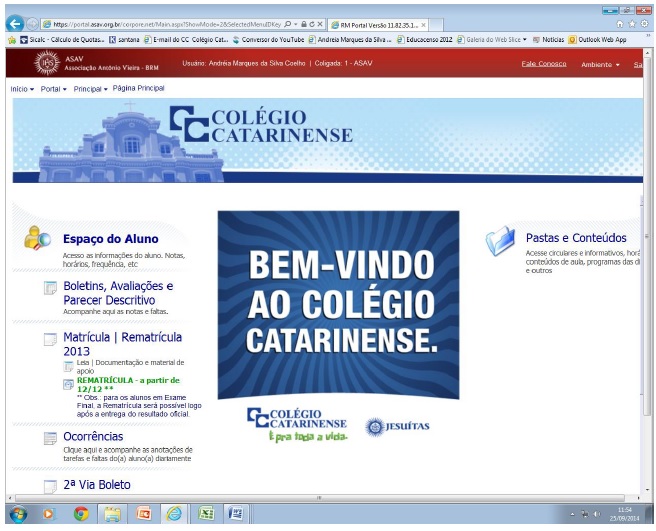Click the add to favorites bar star icon
656x531 pixels.
tap(12, 40)
